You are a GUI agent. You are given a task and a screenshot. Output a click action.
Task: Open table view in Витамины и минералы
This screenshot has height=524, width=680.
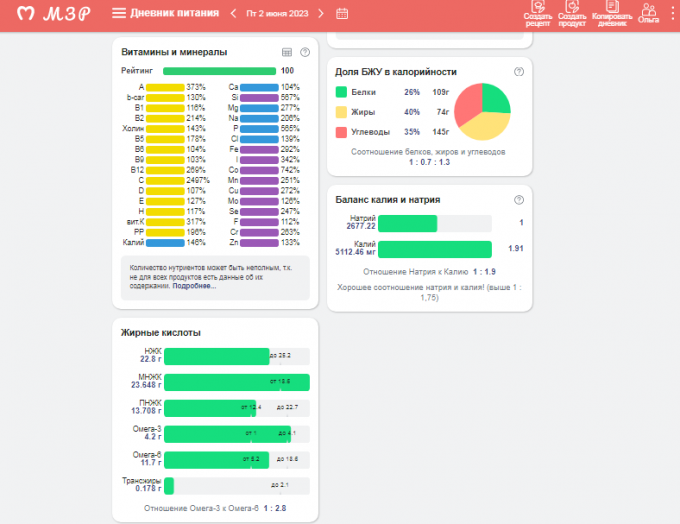tap(286, 52)
